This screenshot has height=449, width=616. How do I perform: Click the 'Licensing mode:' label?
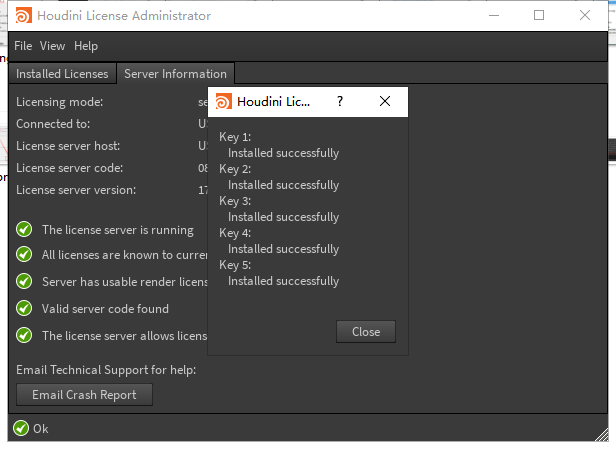coord(59,102)
